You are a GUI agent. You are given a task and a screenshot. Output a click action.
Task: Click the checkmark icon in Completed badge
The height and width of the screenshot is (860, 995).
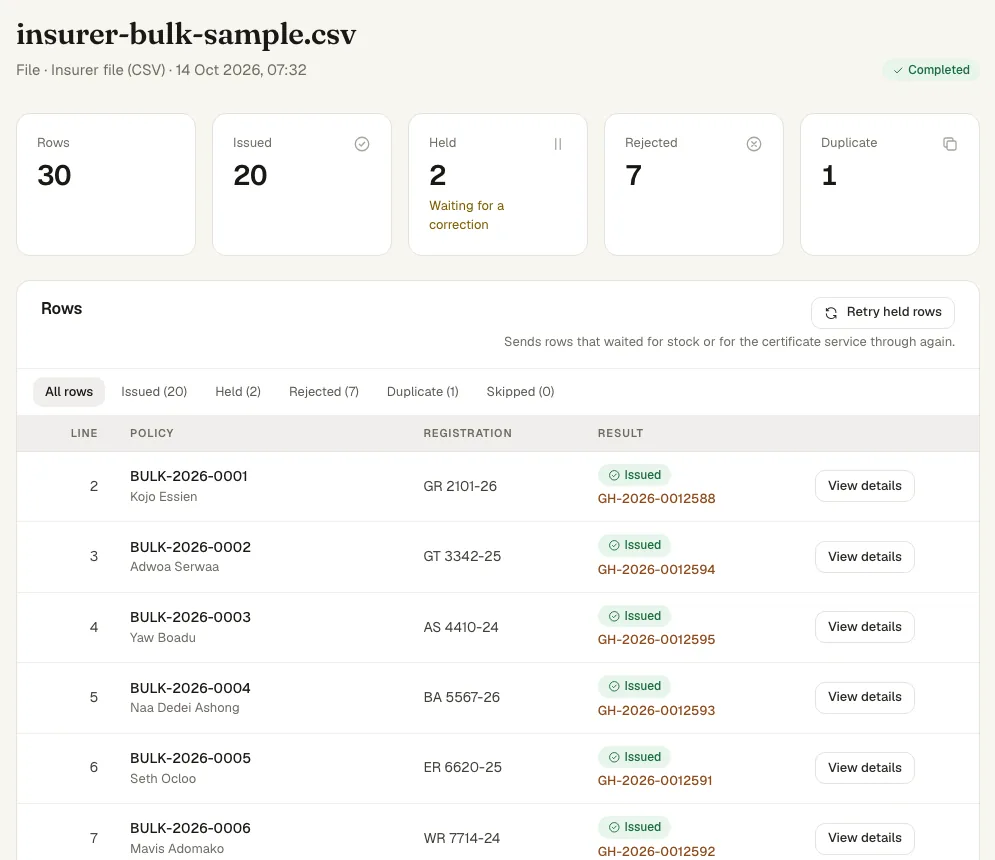pyautogui.click(x=898, y=70)
